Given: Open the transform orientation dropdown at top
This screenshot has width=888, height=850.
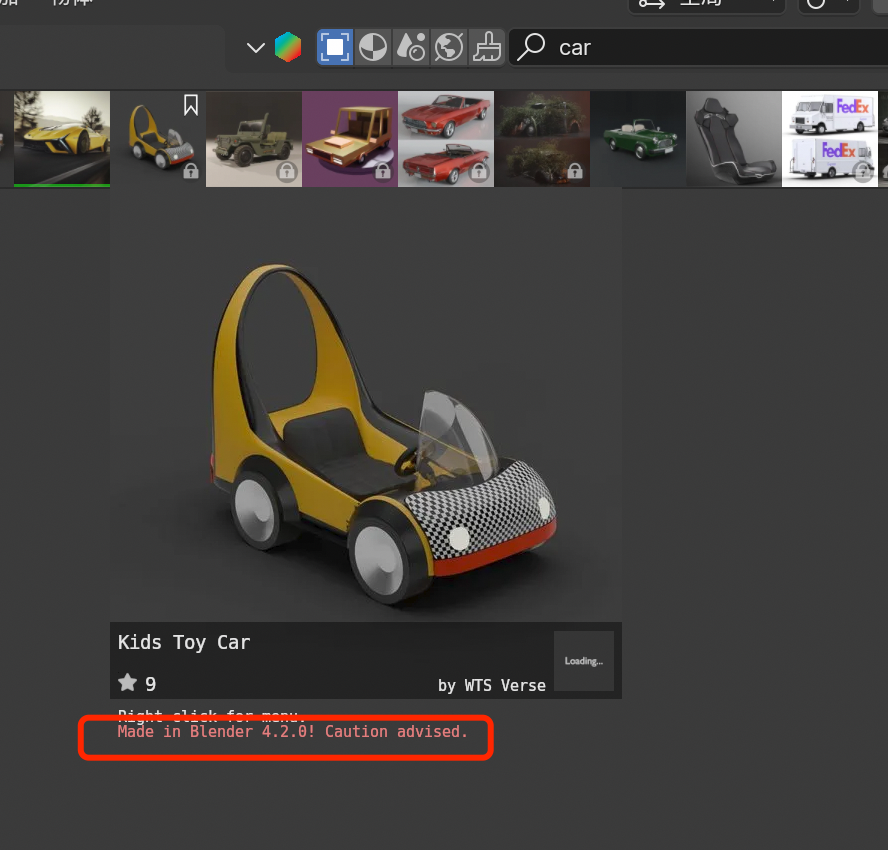Looking at the screenshot, I should click(x=705, y=4).
